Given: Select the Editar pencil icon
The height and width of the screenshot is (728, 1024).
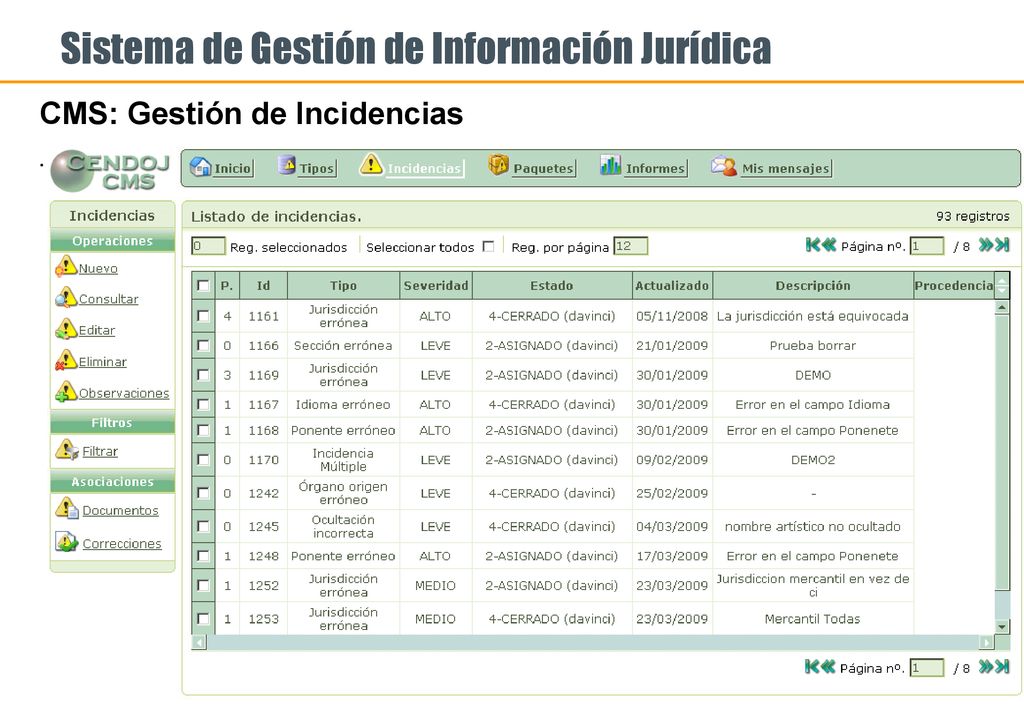Looking at the screenshot, I should coord(66,328).
